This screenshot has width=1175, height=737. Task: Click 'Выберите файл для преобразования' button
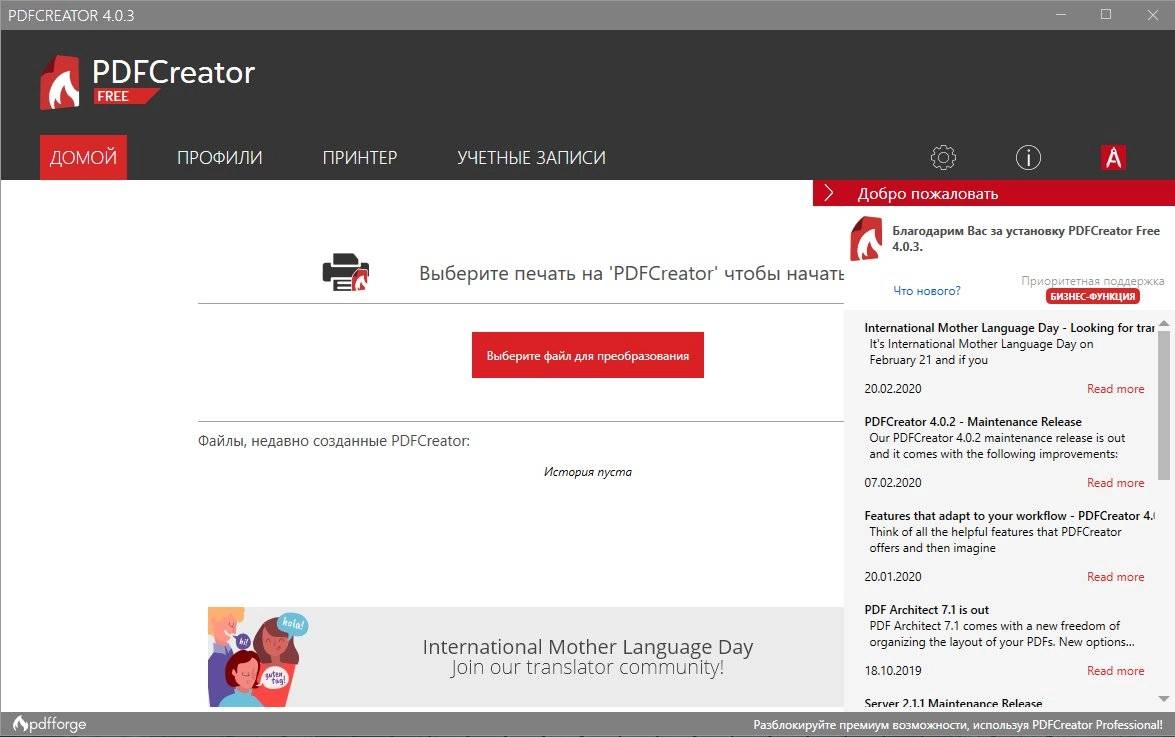(588, 355)
